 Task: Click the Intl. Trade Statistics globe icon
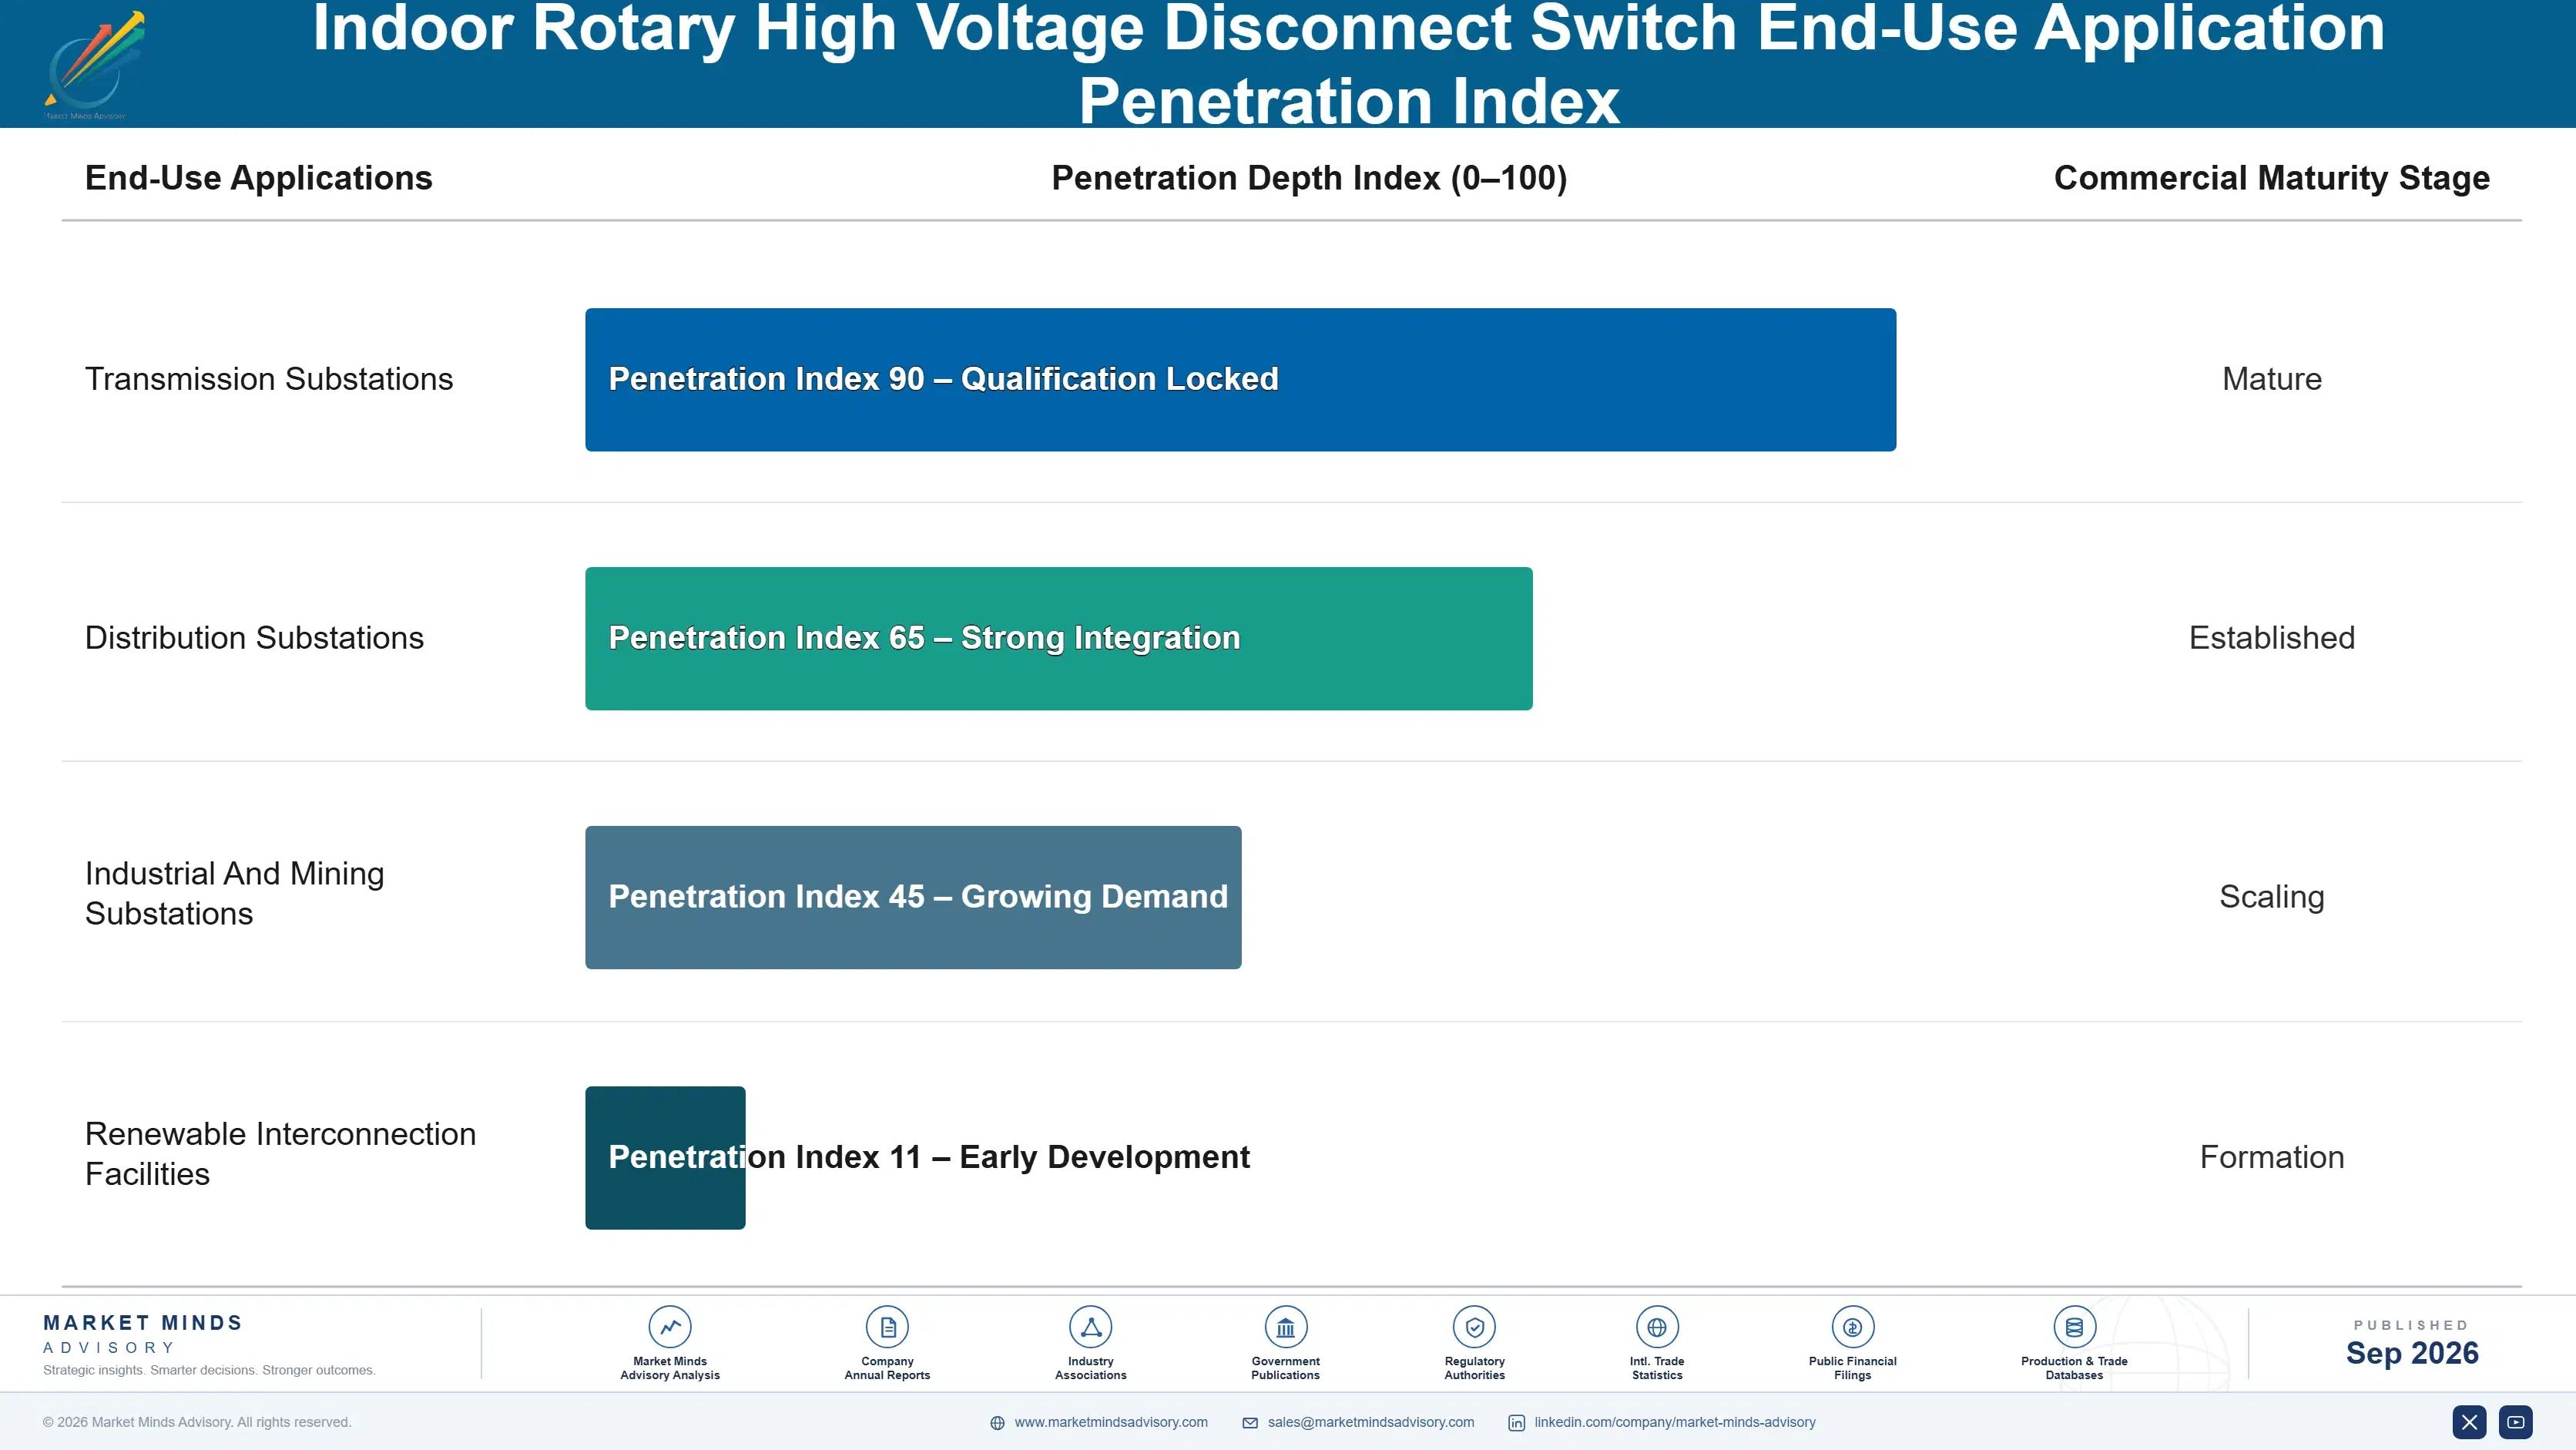[x=1657, y=1327]
